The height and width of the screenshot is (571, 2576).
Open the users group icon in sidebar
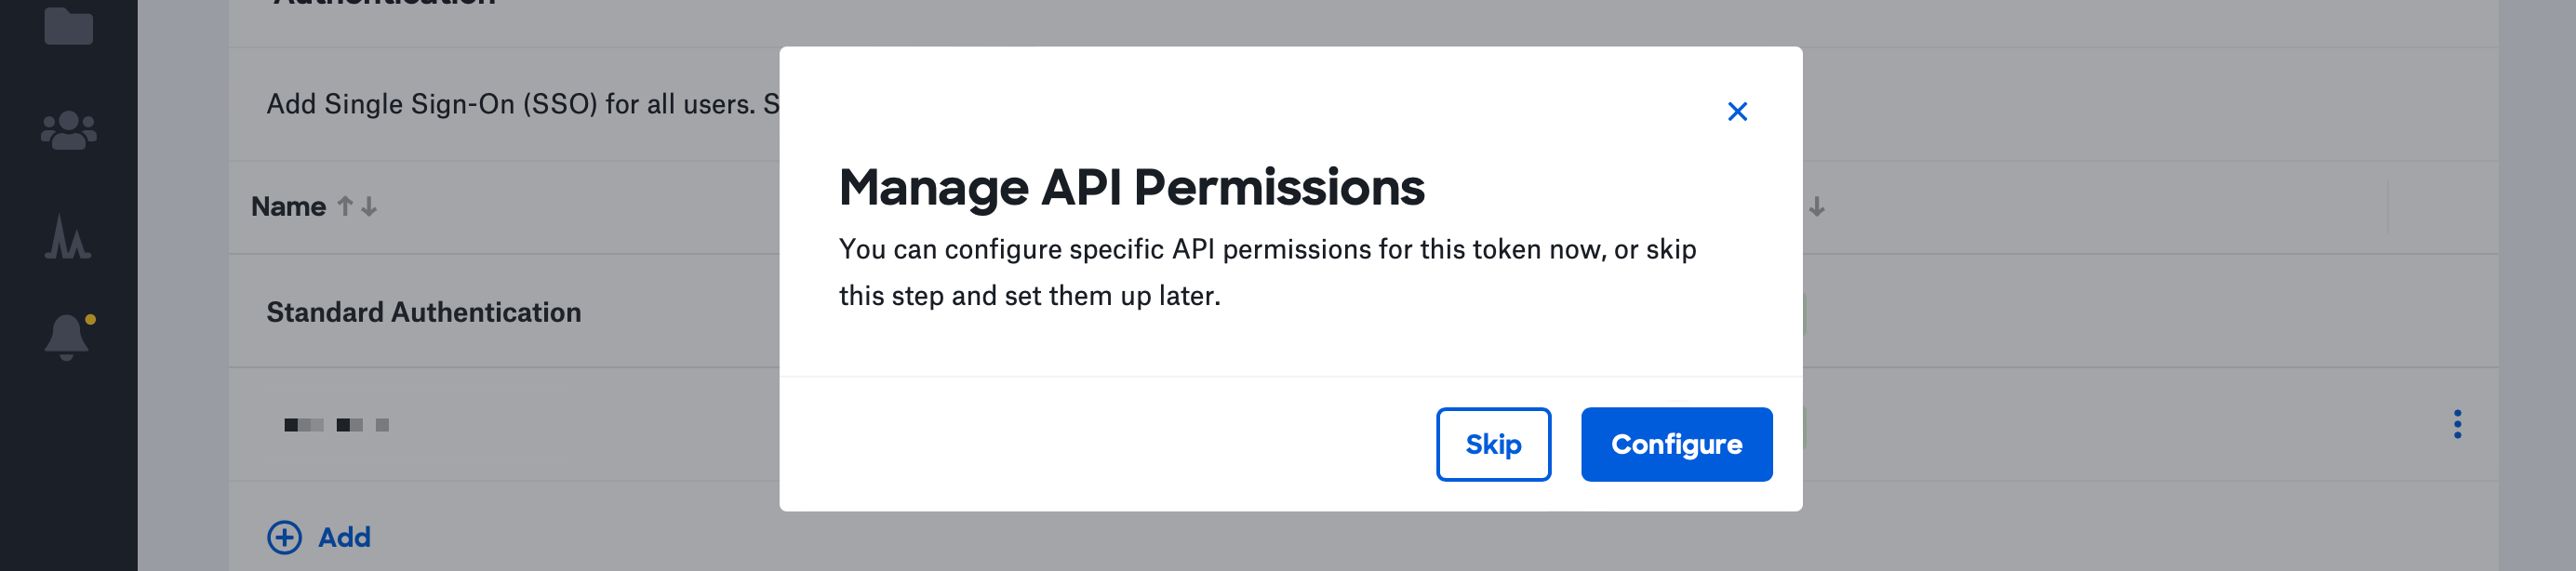(69, 130)
